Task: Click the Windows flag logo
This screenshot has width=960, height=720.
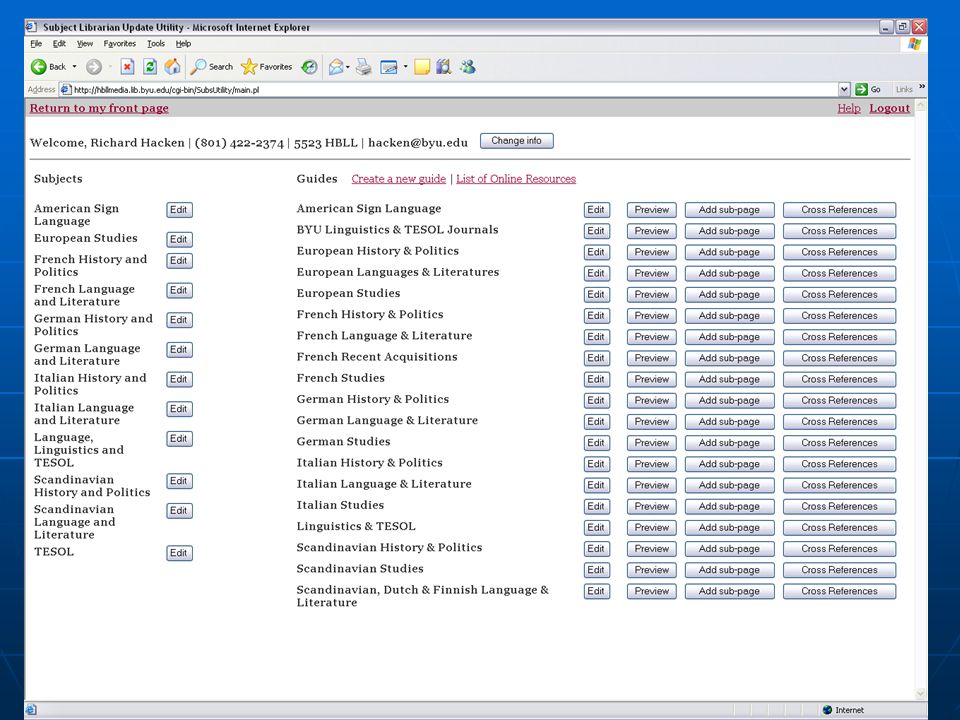Action: pos(914,44)
